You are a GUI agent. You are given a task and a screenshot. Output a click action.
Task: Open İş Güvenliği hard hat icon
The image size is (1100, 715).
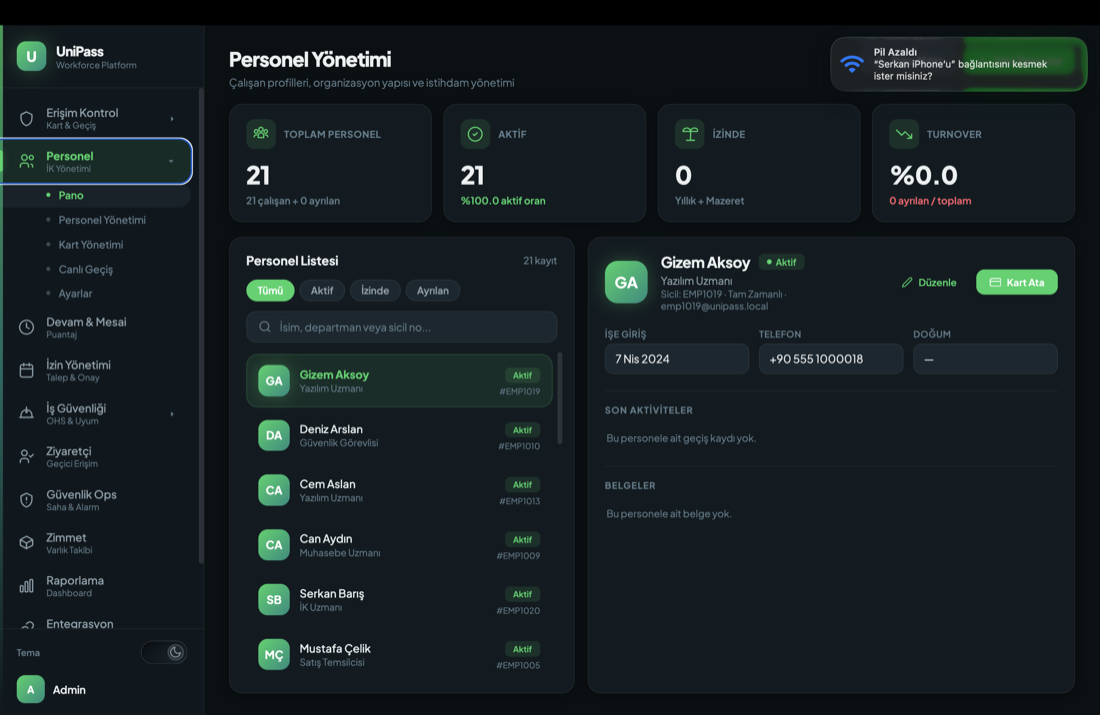point(27,413)
